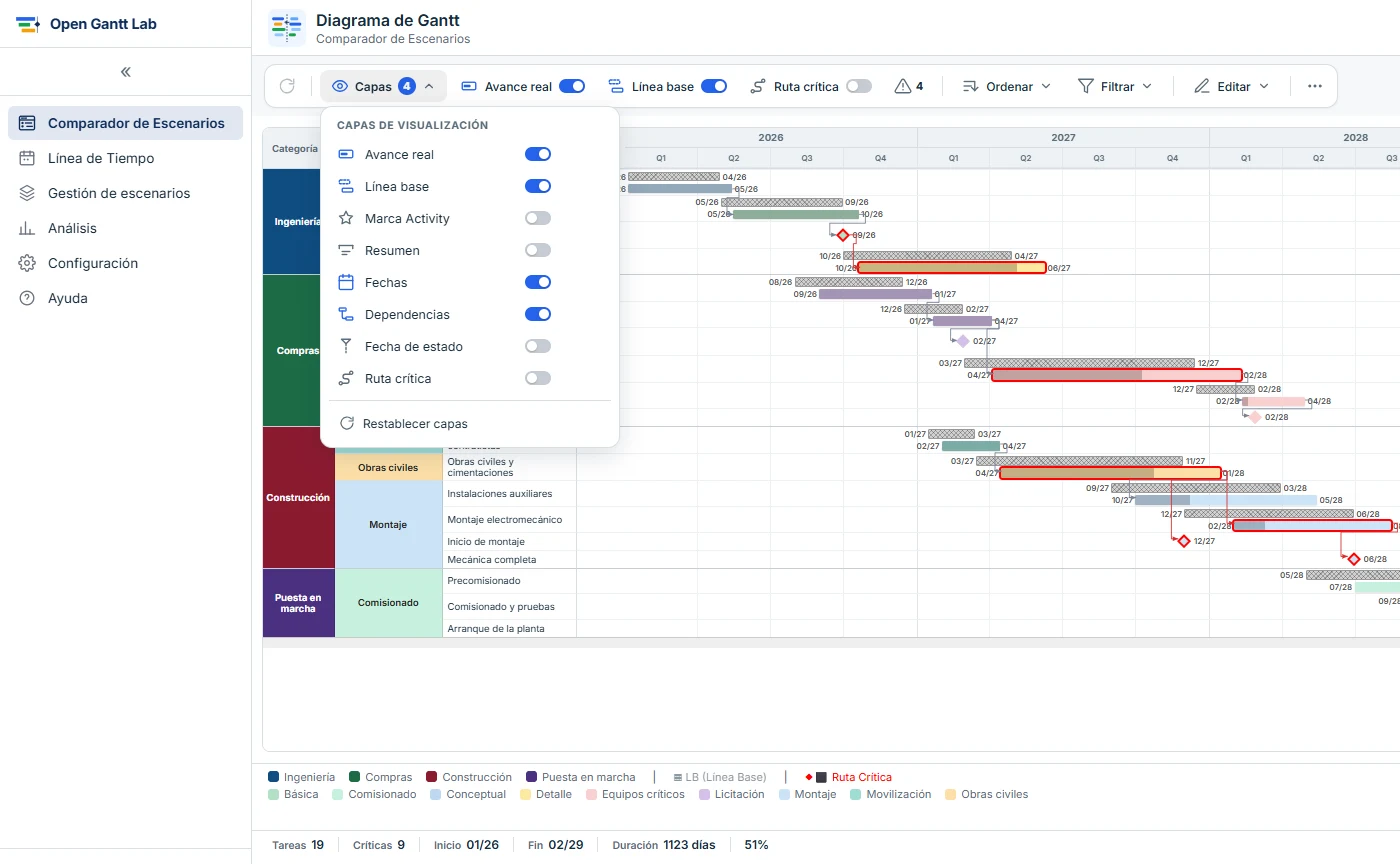
Task: Click the Ruta crítica icon in layers panel
Action: [346, 378]
